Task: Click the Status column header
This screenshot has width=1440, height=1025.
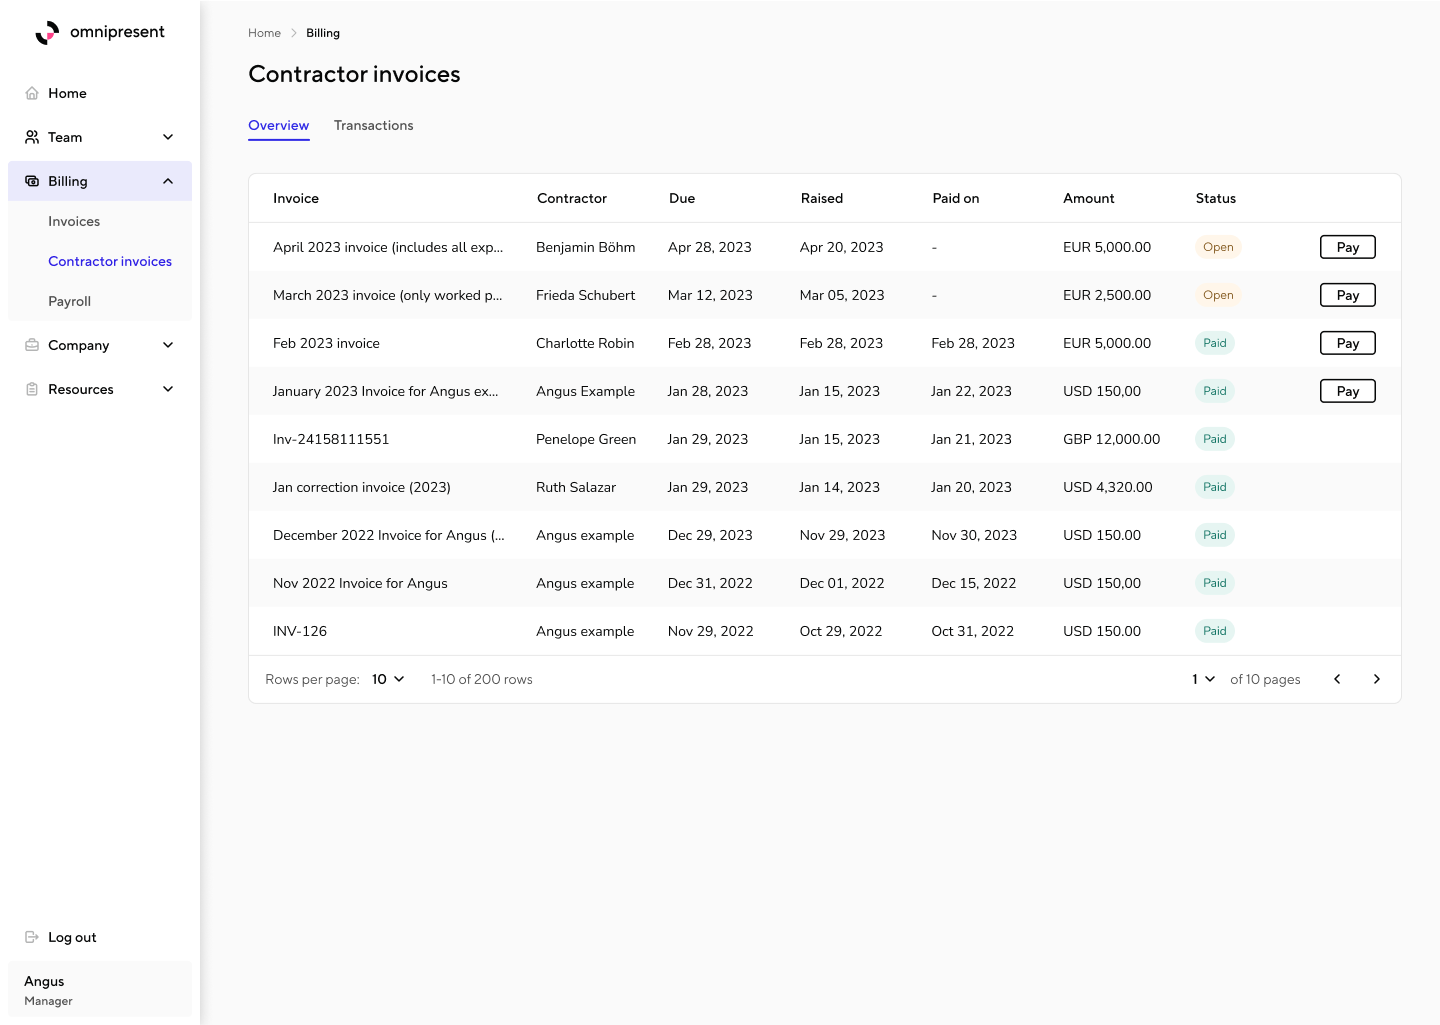Action: click(x=1216, y=198)
